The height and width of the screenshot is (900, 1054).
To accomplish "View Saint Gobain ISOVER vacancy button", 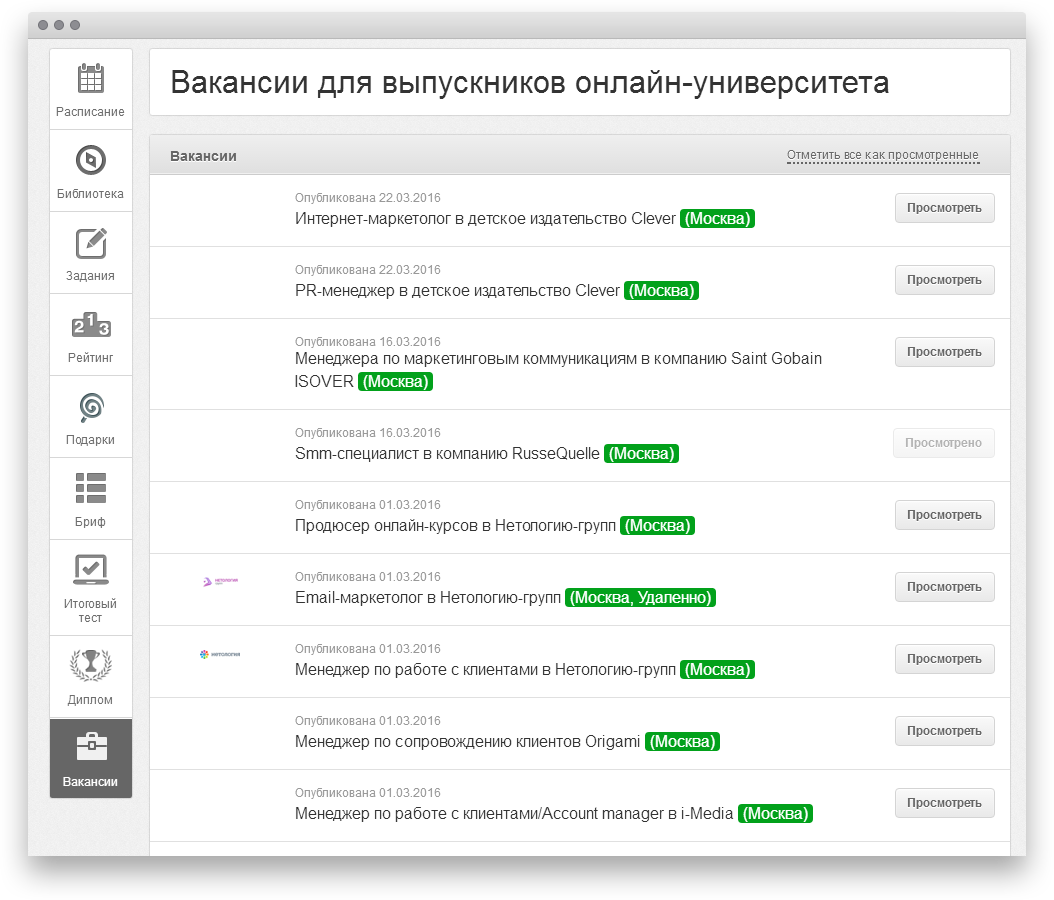I will pyautogui.click(x=944, y=352).
